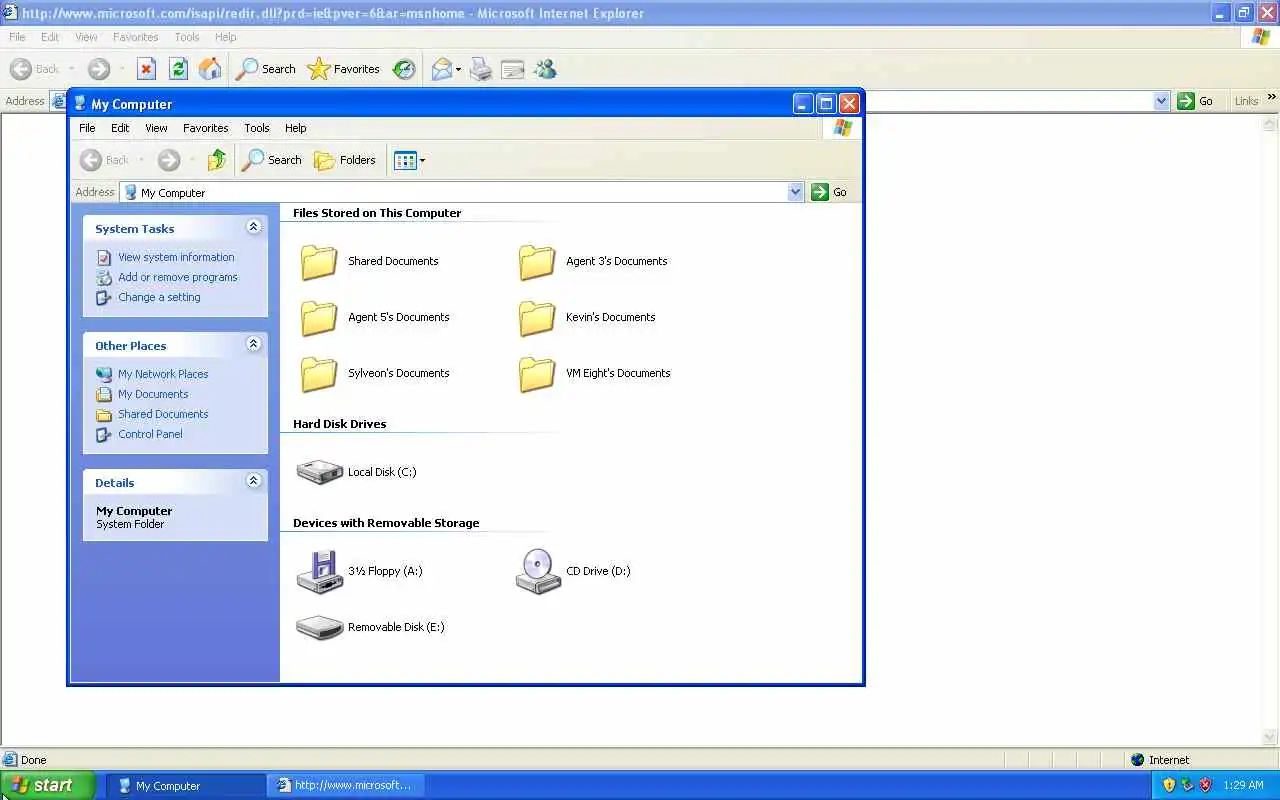Open My Computer address bar dropdown
The height and width of the screenshot is (800, 1280).
795,192
